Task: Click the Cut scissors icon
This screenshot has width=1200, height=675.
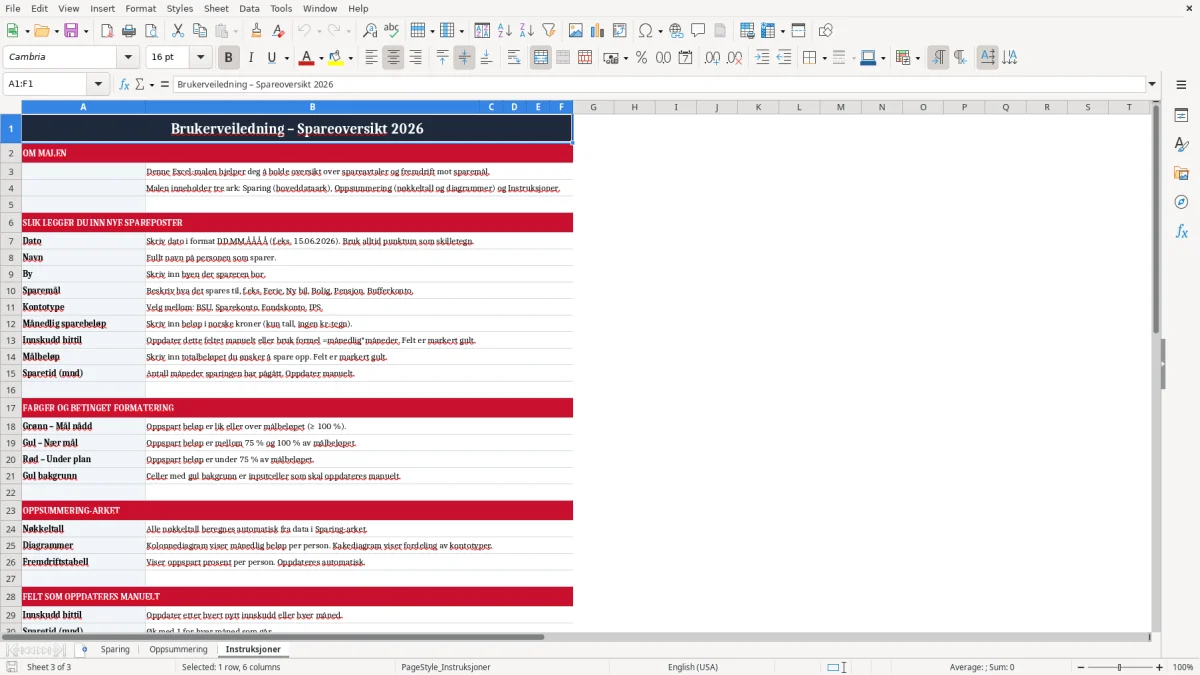Action: 177,31
